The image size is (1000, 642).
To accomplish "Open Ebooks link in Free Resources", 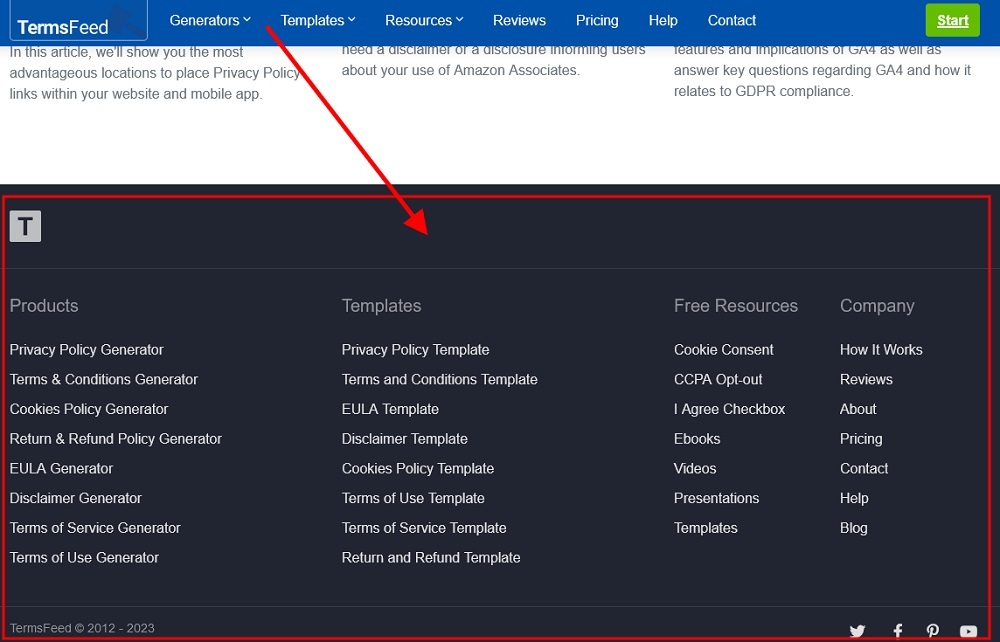I will coord(697,439).
